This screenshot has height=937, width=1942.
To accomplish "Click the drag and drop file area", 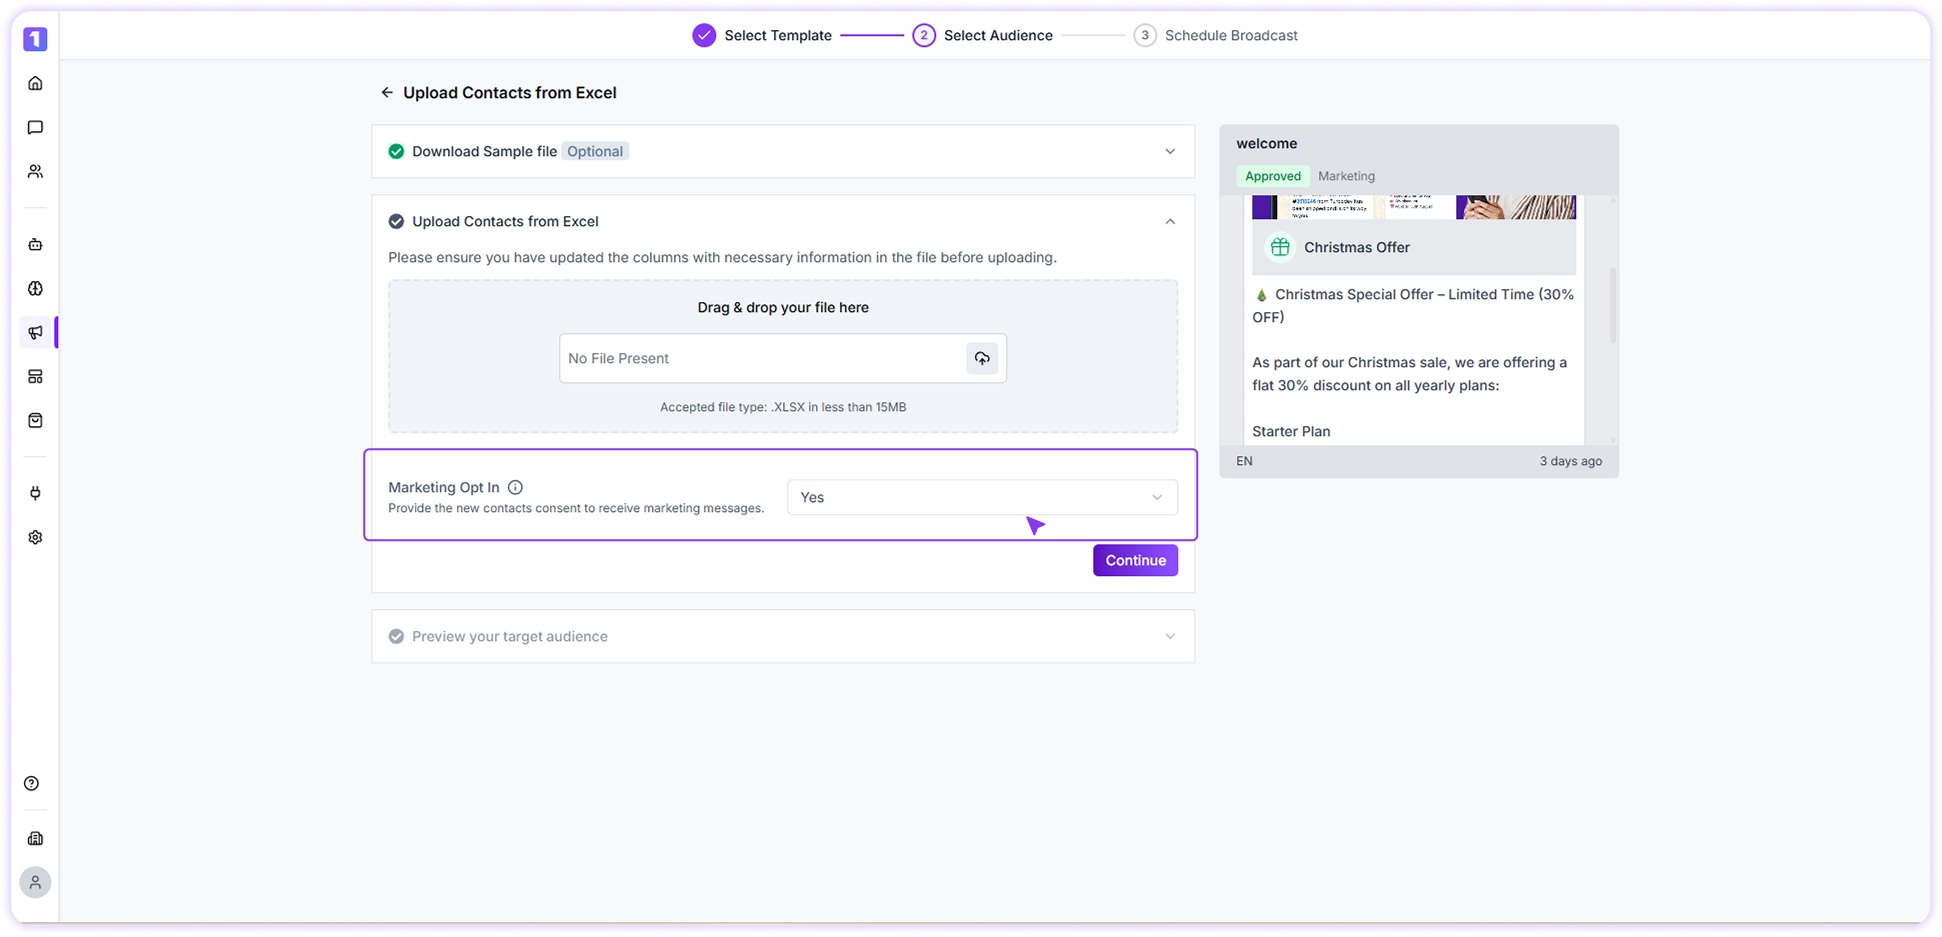I will 783,356.
